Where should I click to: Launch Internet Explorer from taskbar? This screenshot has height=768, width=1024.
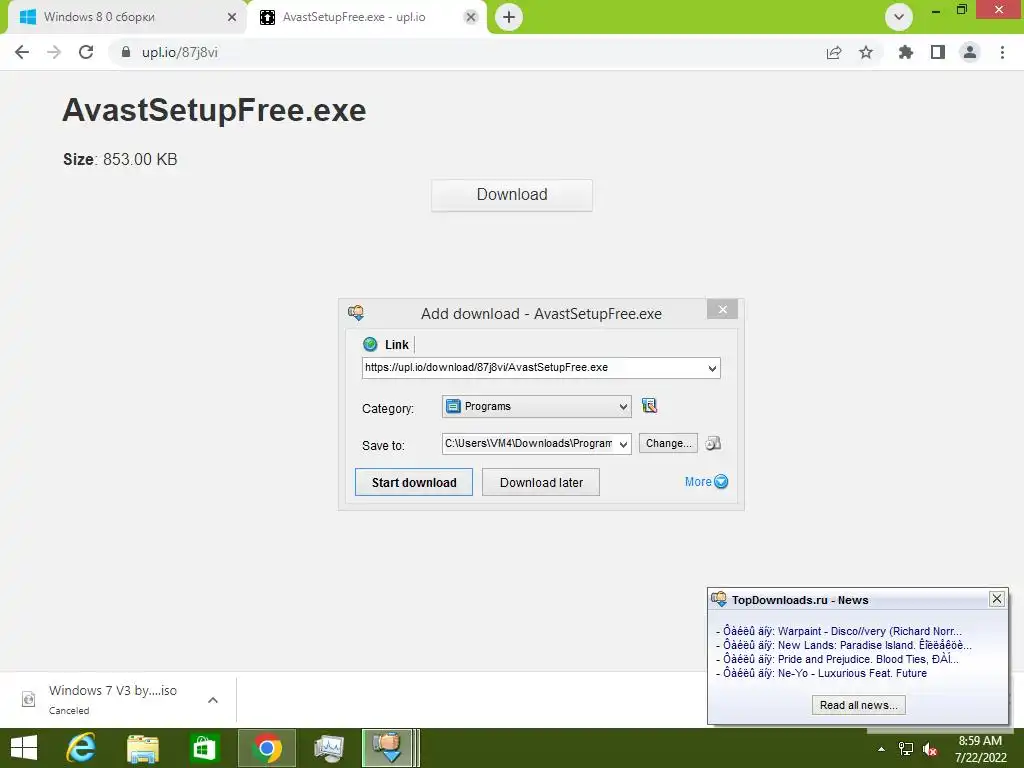point(81,748)
